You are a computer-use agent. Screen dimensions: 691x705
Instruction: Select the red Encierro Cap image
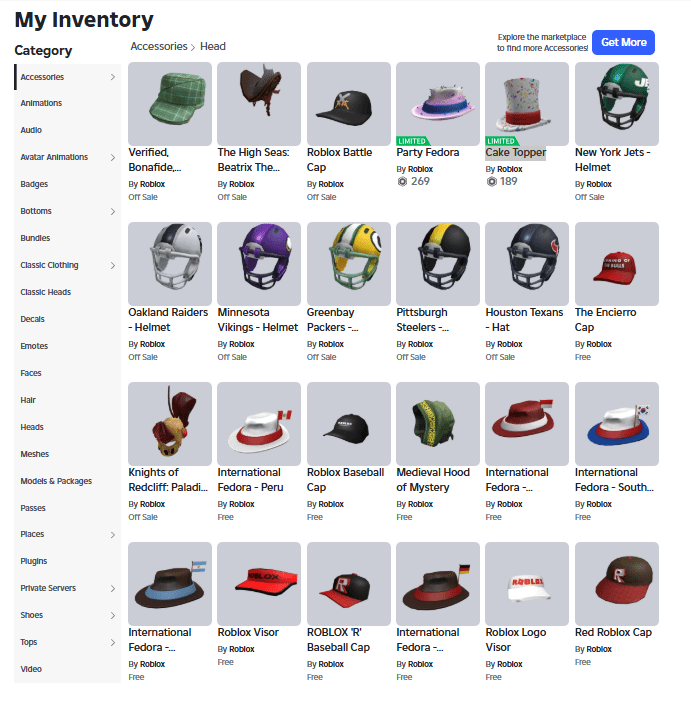(x=616, y=263)
